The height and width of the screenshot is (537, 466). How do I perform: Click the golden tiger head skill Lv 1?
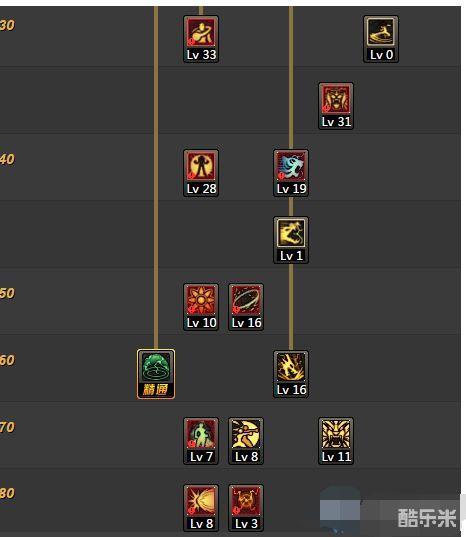pos(291,240)
